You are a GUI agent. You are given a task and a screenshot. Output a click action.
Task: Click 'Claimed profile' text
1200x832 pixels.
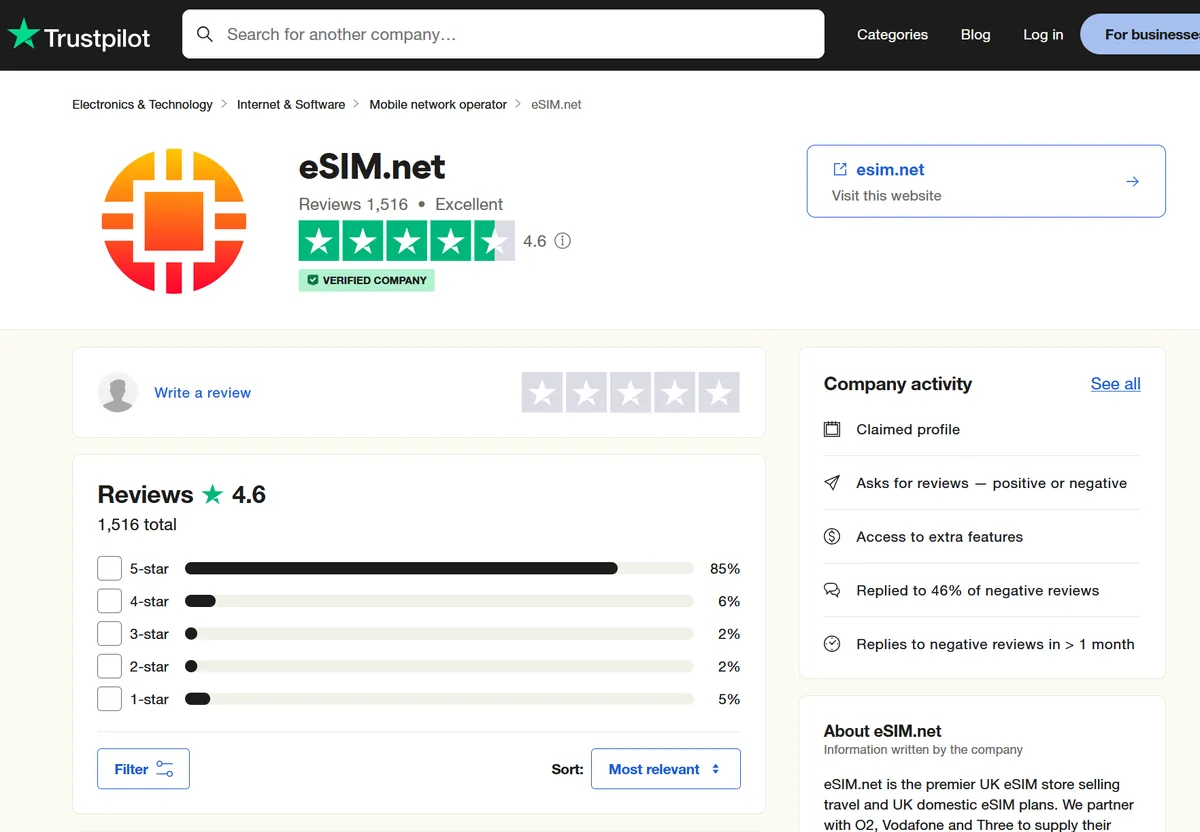[908, 429]
